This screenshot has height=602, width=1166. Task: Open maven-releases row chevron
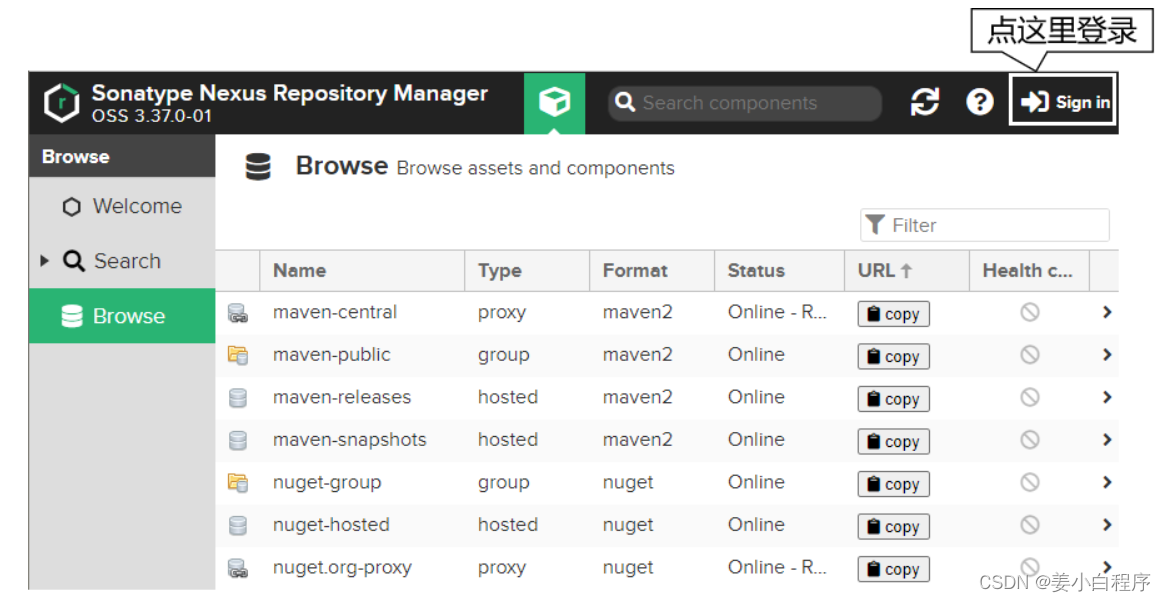(x=1107, y=397)
